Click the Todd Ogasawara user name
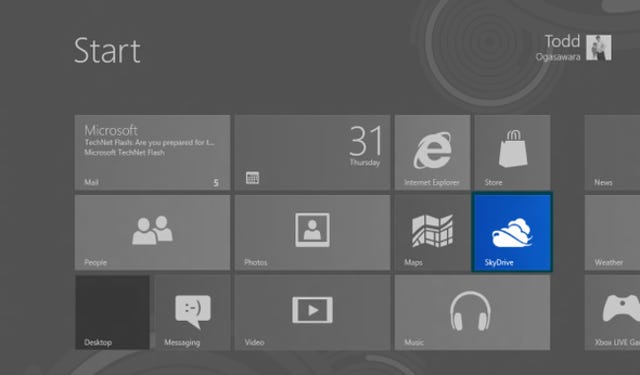 coord(558,48)
